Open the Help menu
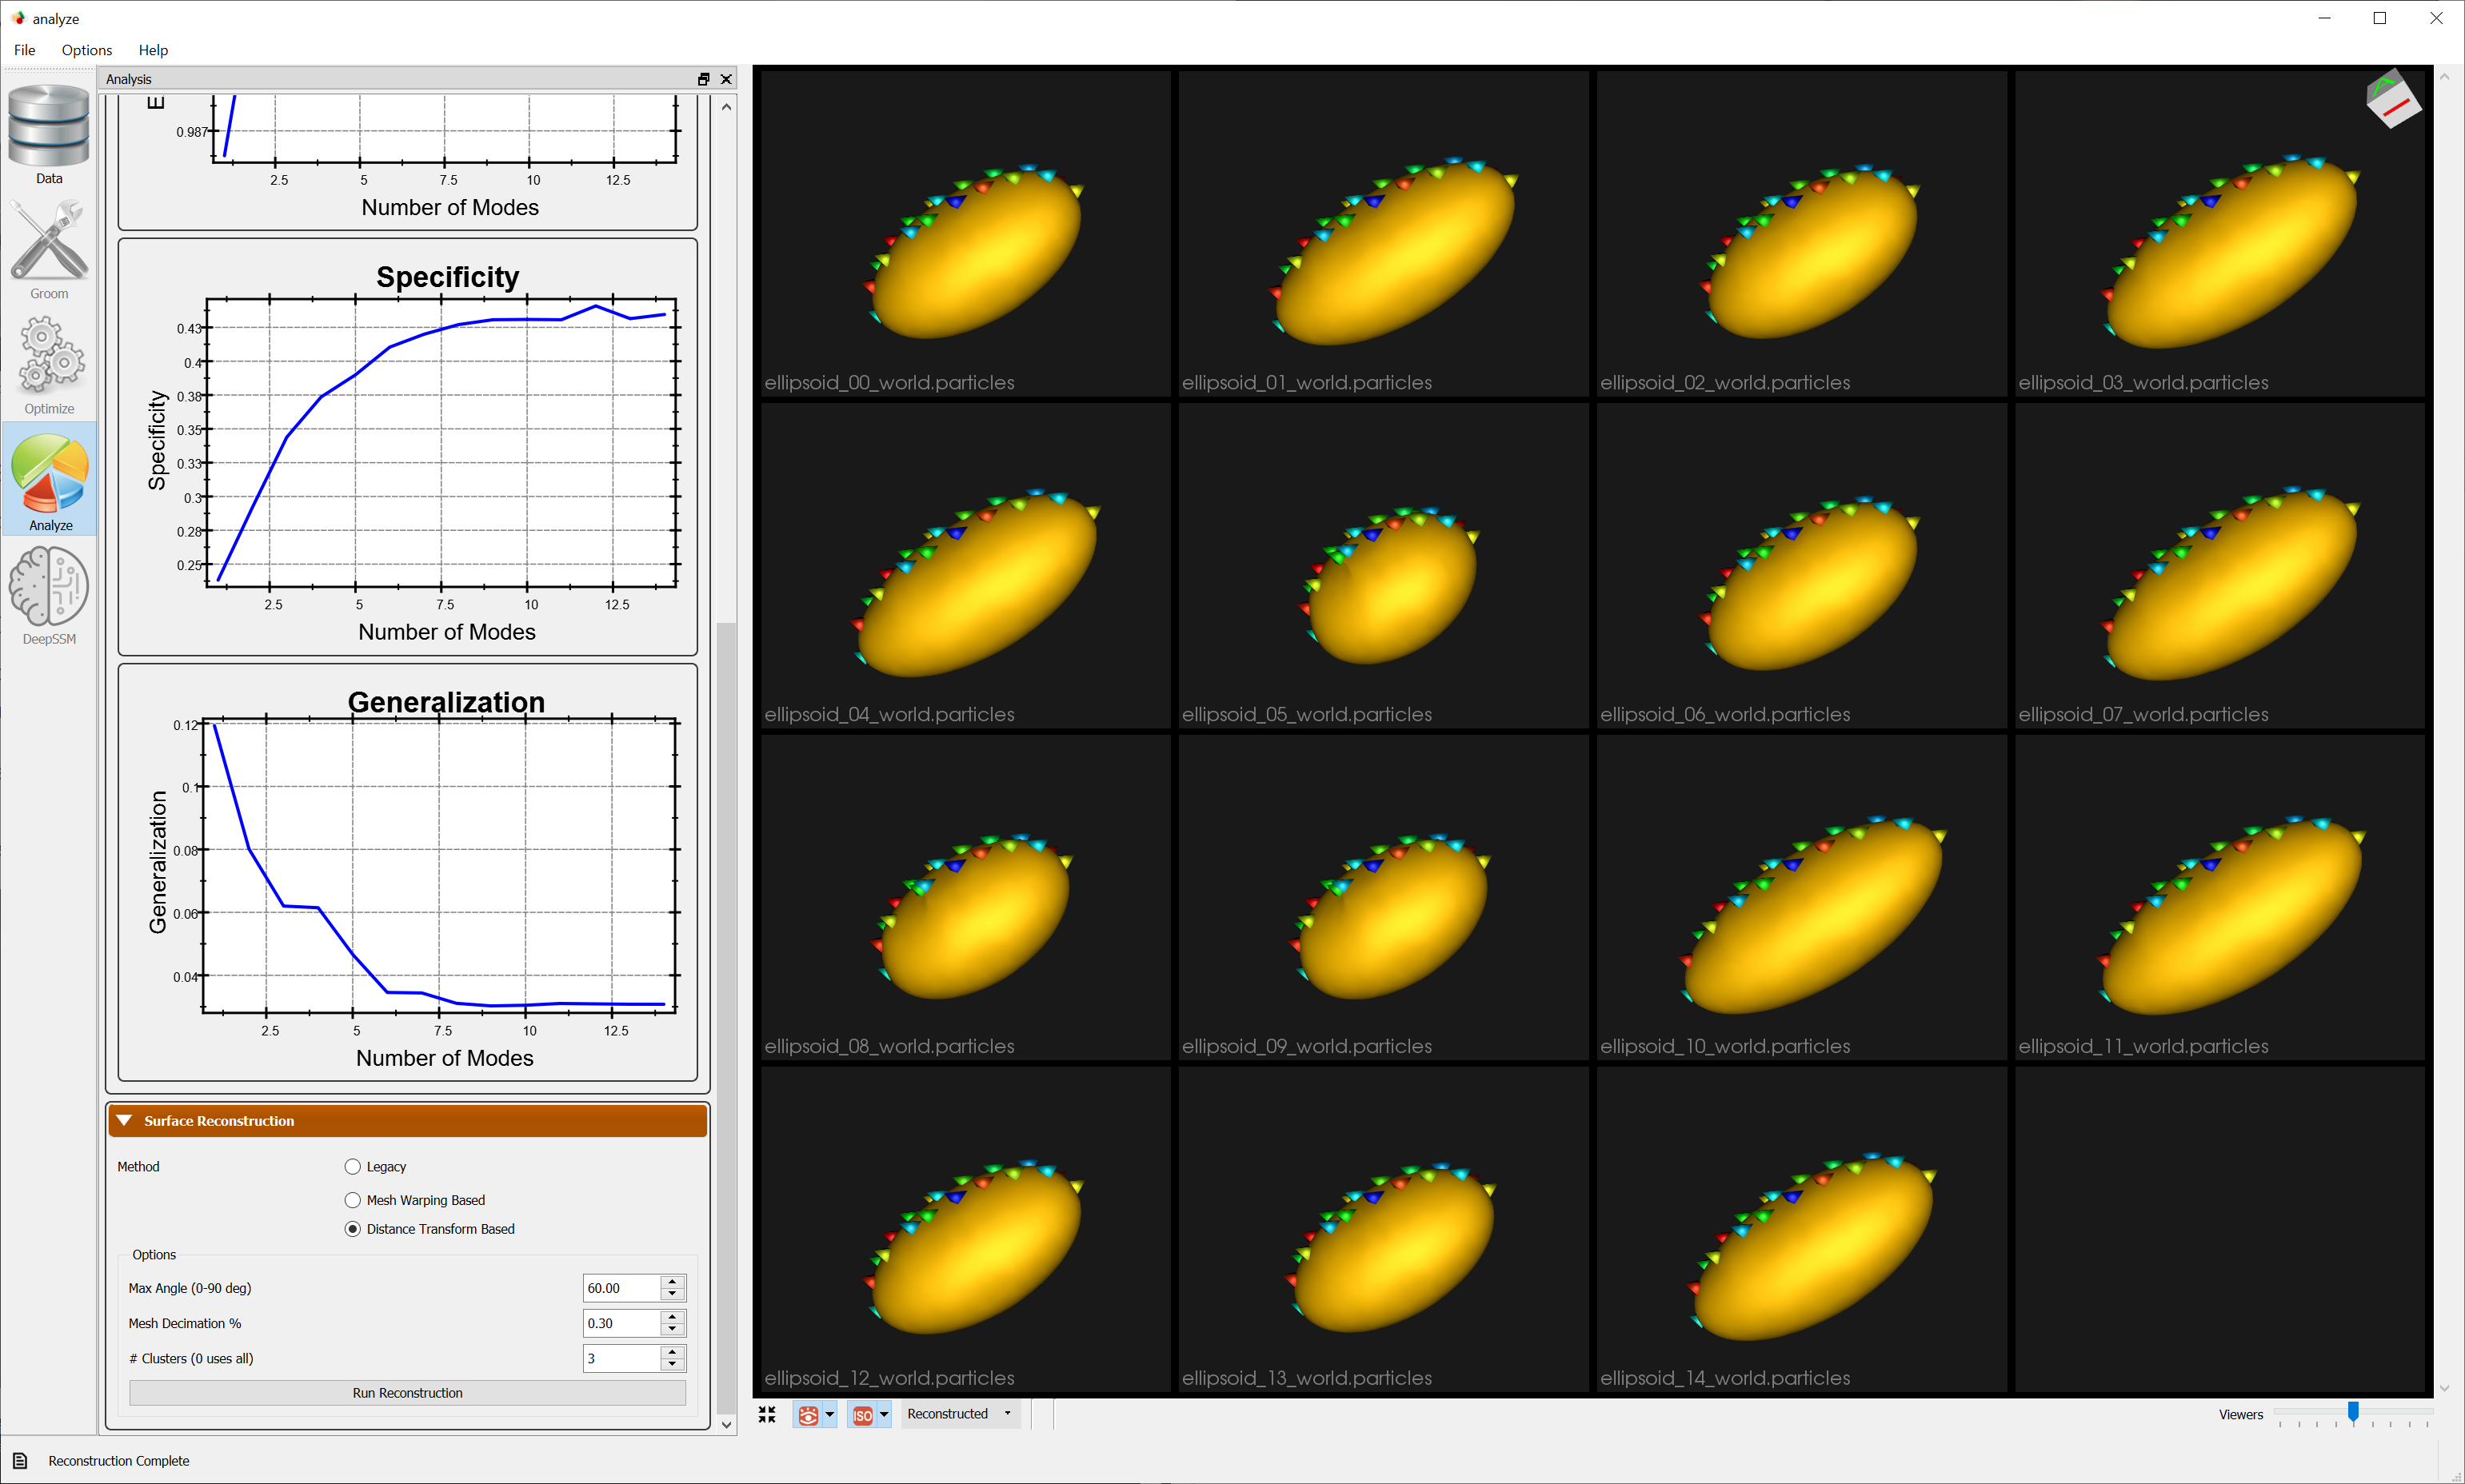 [153, 50]
